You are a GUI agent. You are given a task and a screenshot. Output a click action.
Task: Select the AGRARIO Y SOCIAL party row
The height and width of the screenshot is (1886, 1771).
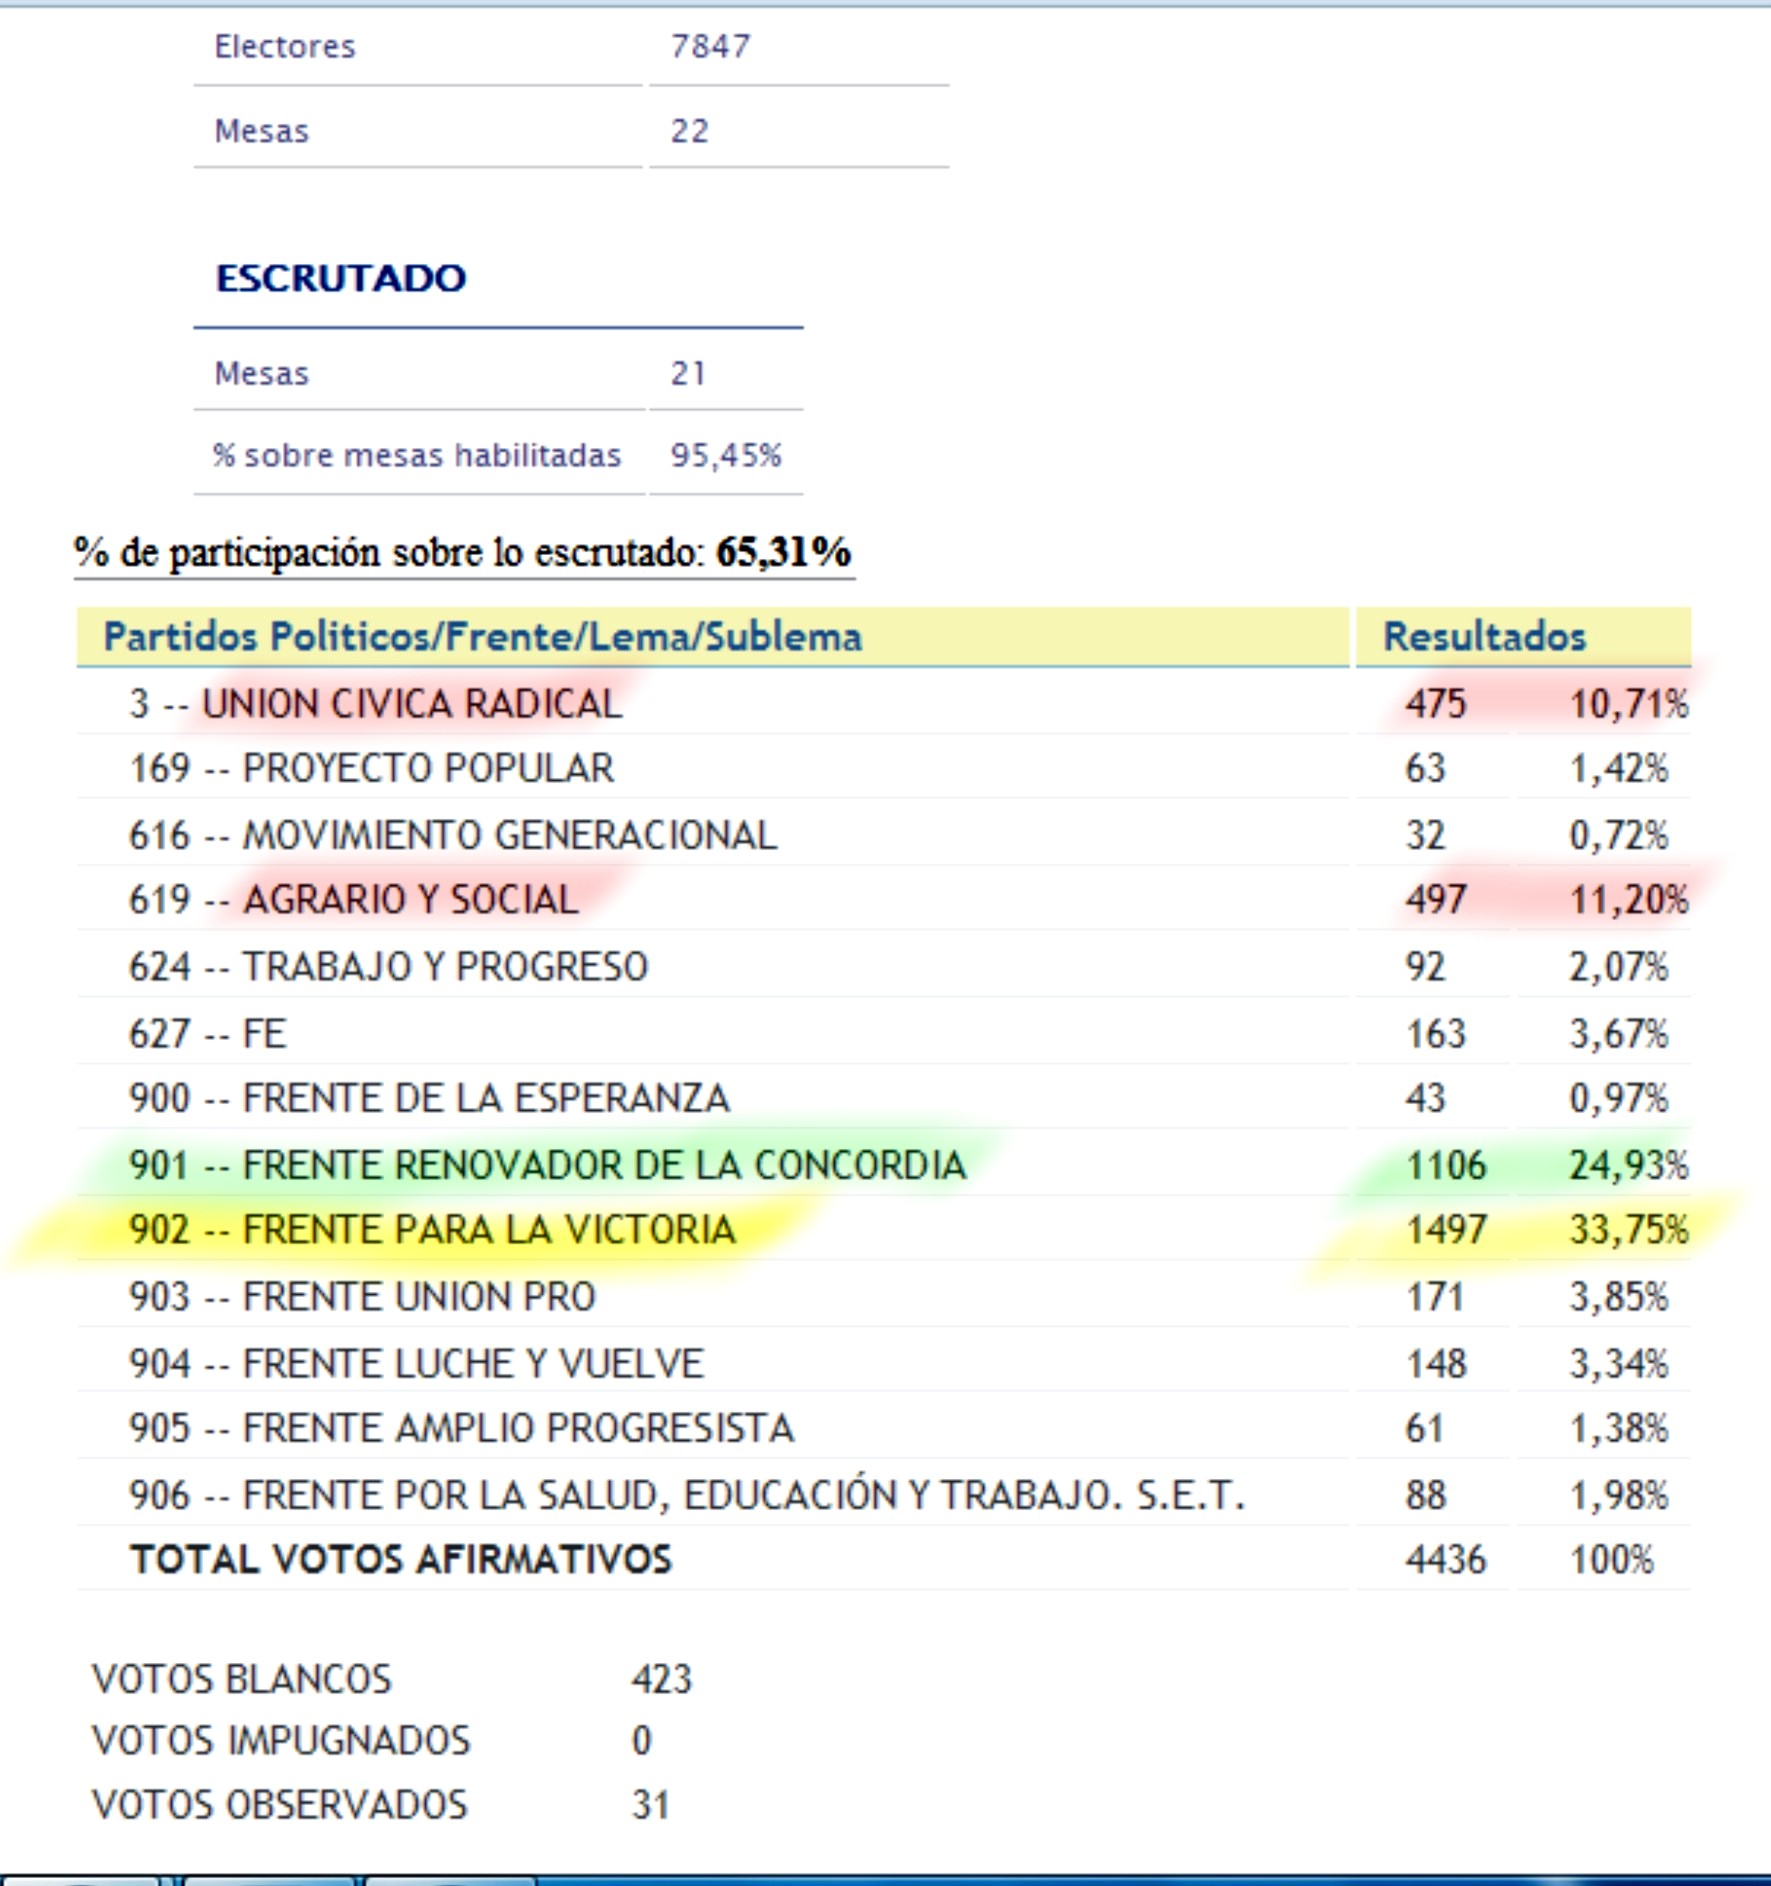tap(410, 900)
